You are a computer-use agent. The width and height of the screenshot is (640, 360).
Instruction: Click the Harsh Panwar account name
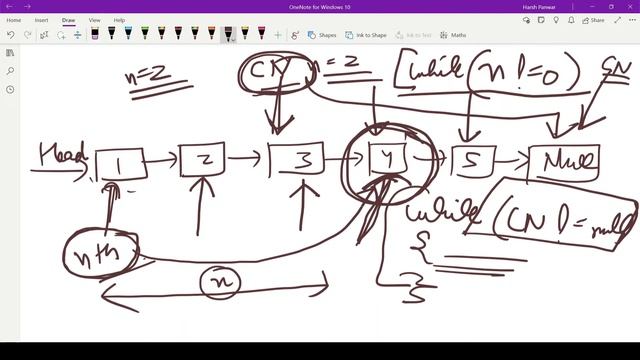tap(539, 7)
